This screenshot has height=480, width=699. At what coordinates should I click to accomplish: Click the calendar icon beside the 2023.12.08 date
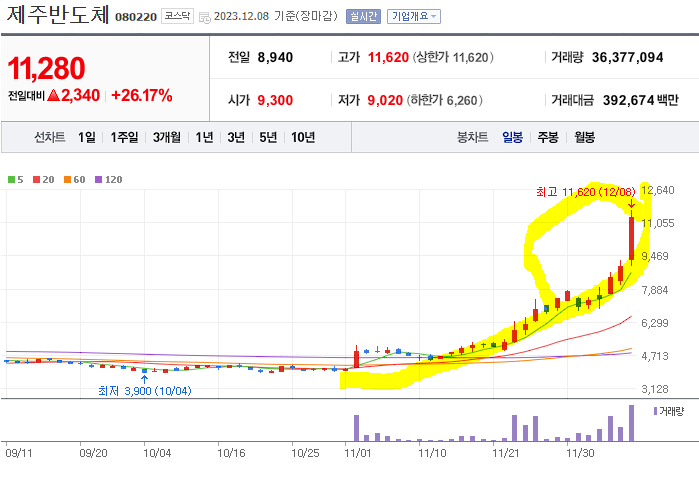pos(205,17)
